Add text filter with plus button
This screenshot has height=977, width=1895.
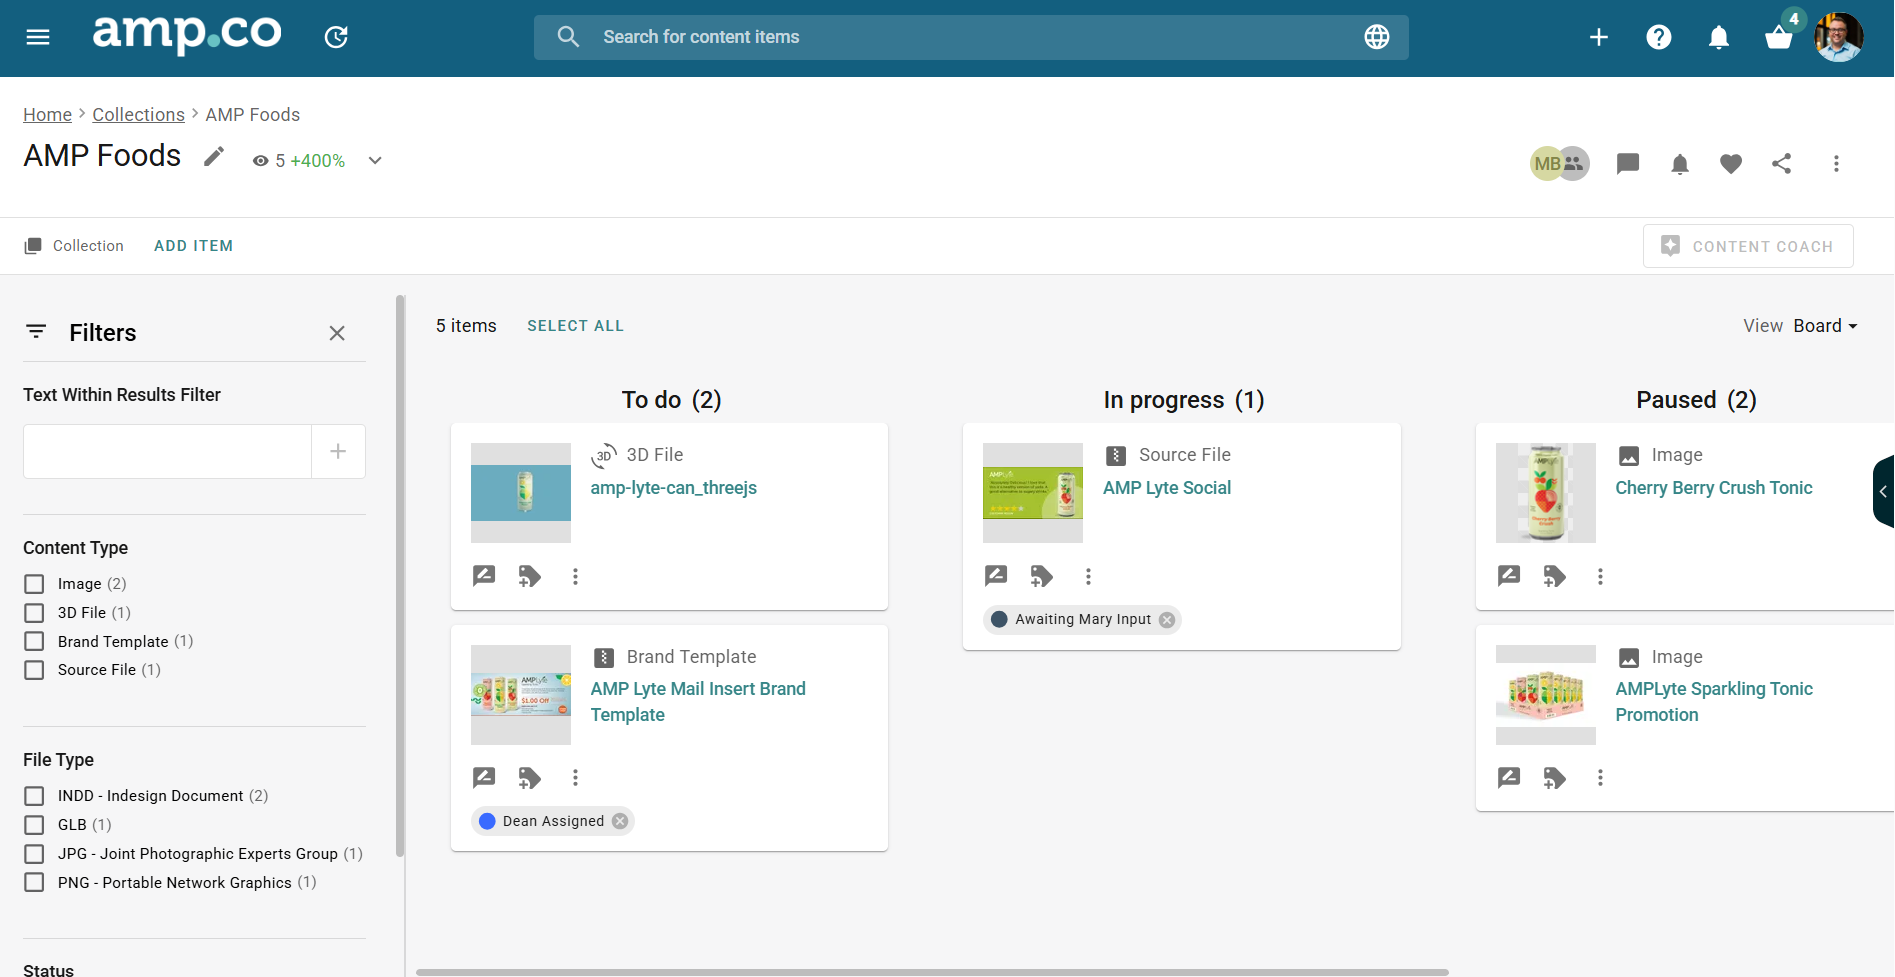tap(338, 451)
